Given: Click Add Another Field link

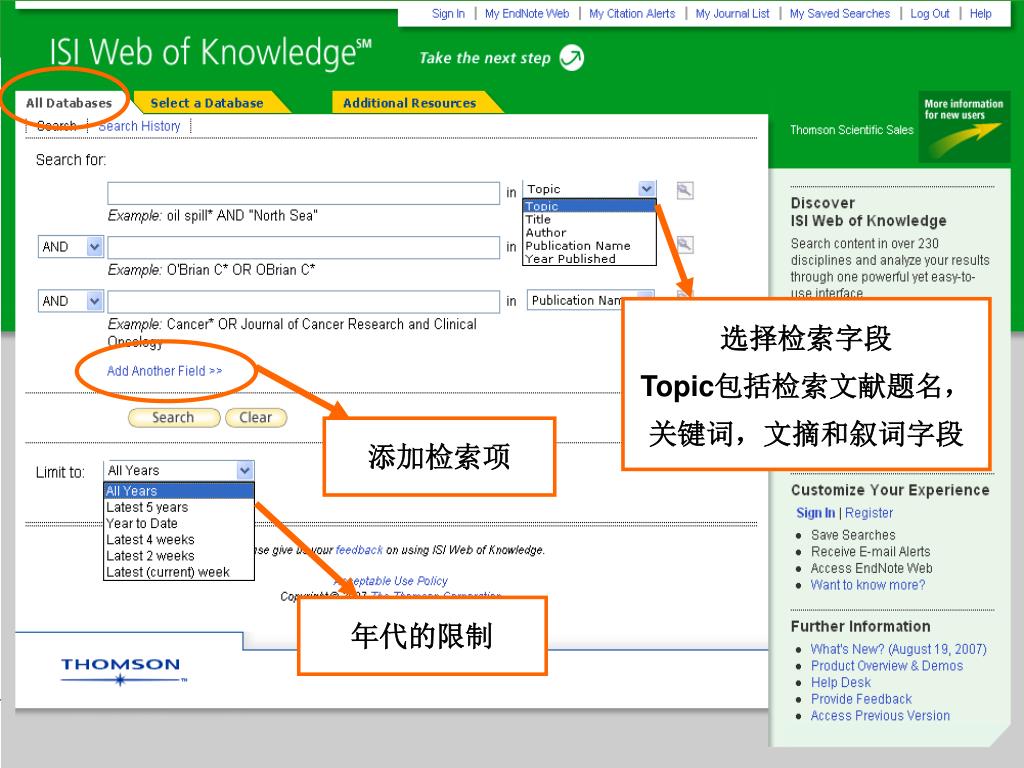Looking at the screenshot, I should (165, 371).
